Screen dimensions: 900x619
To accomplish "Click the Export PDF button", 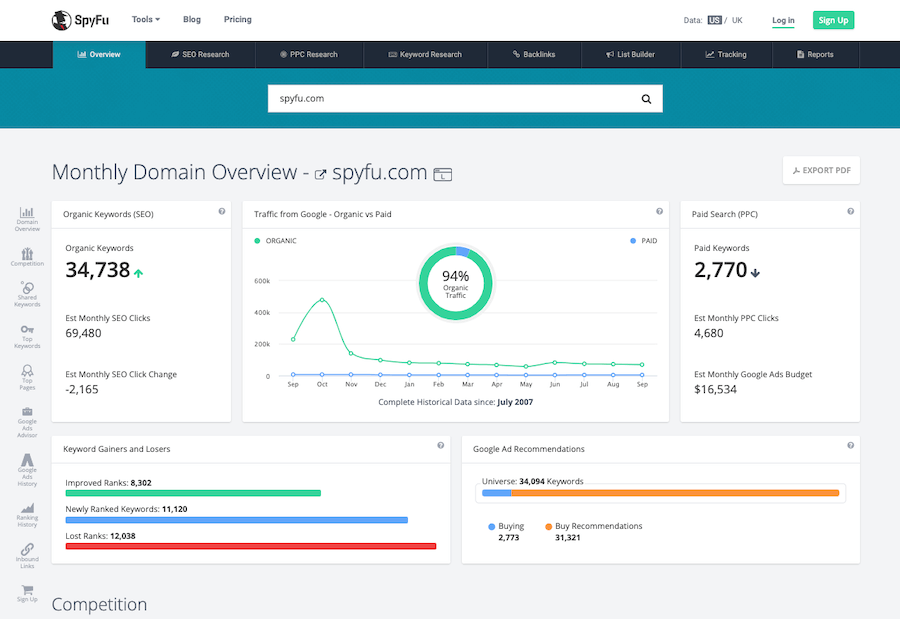I will click(x=821, y=171).
